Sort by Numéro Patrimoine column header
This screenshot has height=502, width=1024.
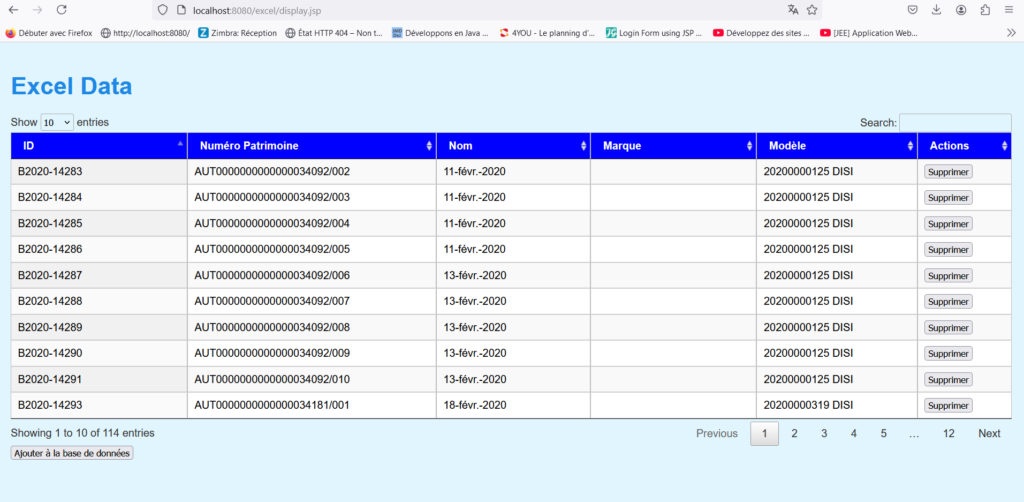click(311, 146)
